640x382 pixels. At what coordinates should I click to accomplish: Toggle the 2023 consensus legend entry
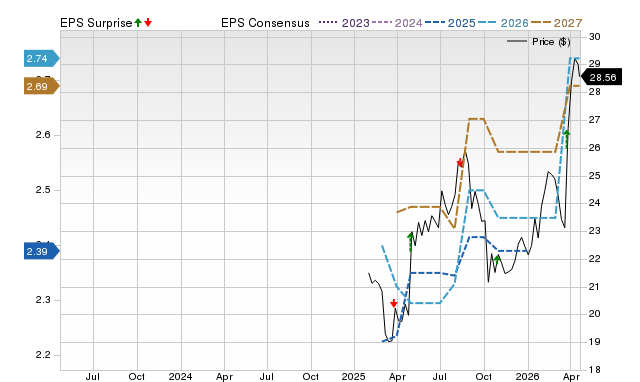pyautogui.click(x=344, y=23)
